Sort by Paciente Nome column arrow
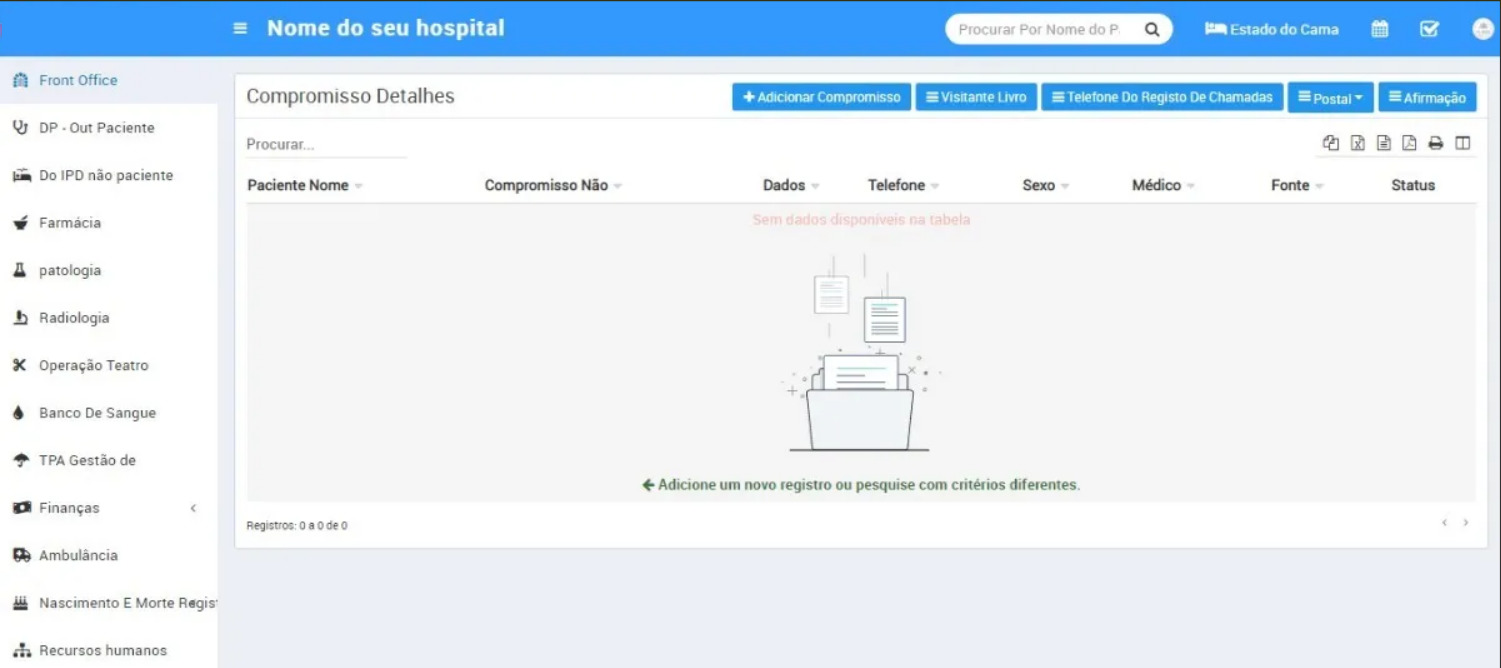 359,186
